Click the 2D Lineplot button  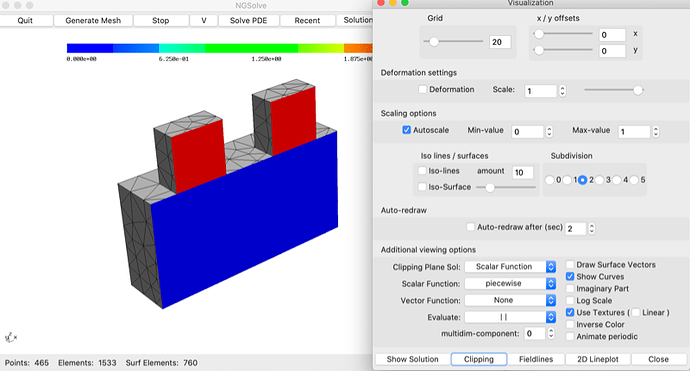598,359
